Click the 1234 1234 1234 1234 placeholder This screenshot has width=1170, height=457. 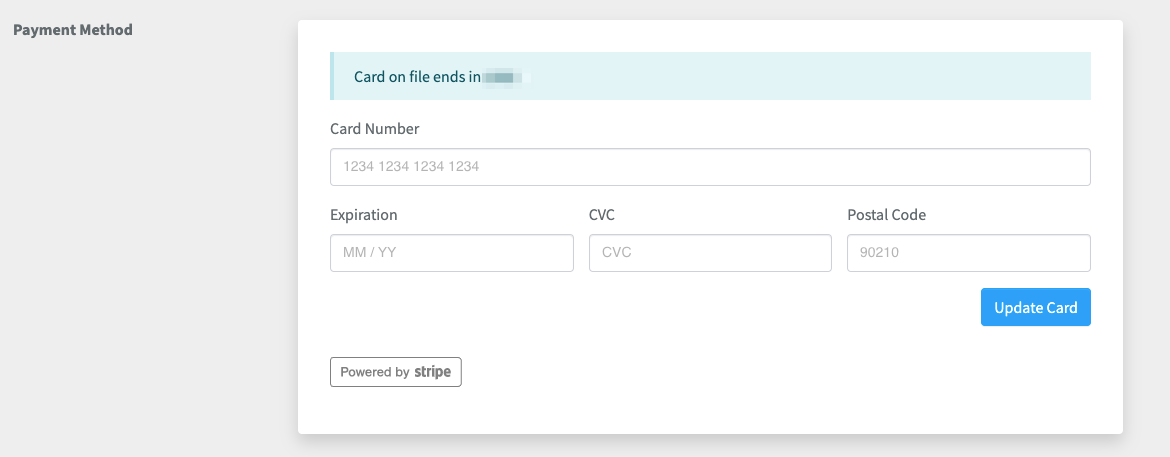click(411, 167)
